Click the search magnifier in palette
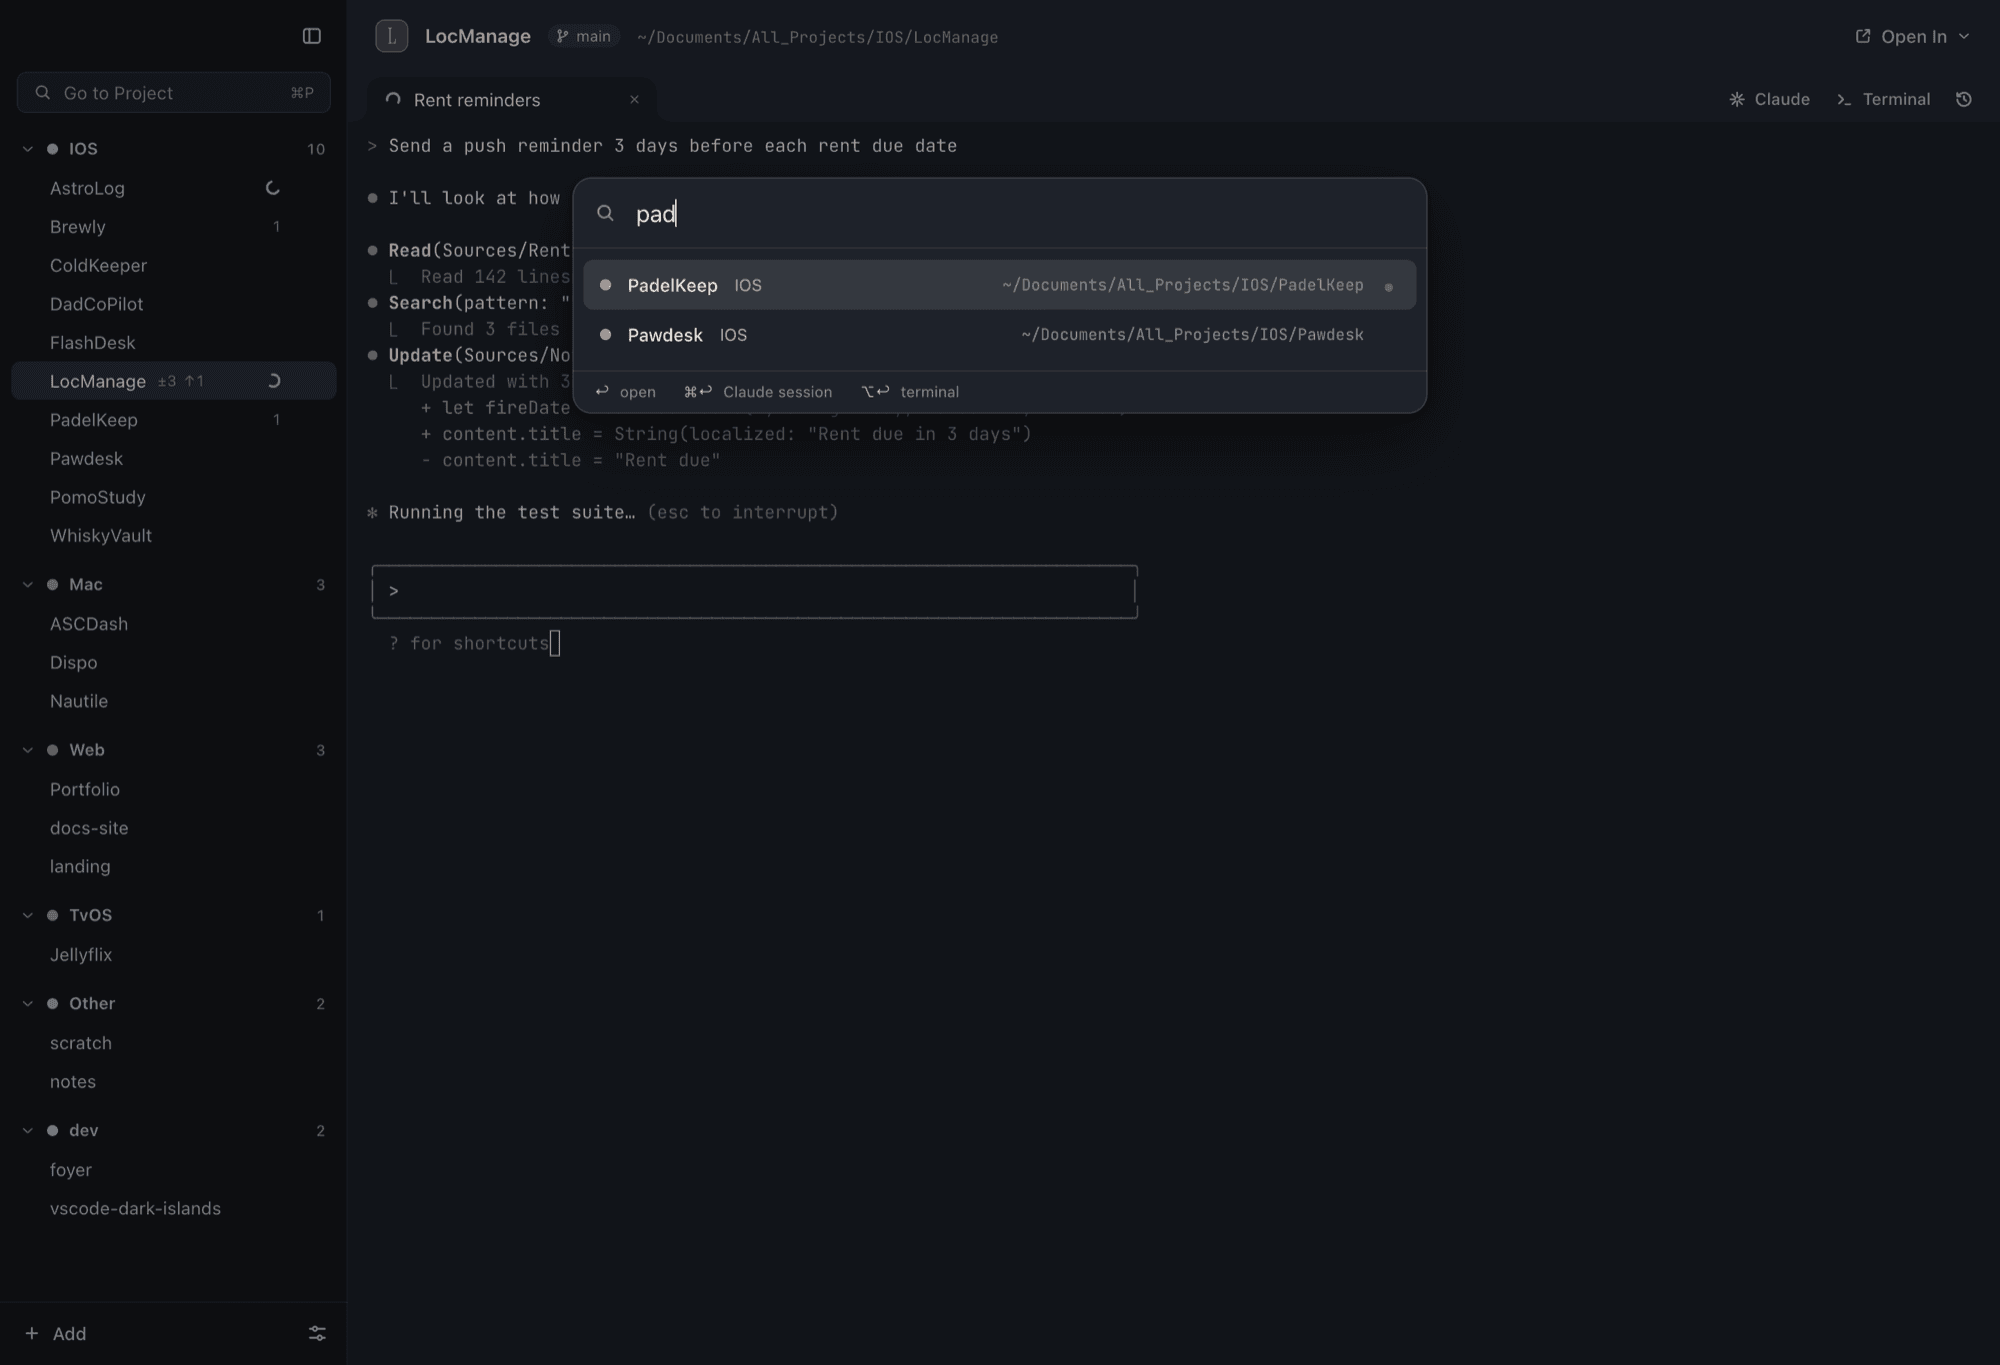2000x1365 pixels. click(x=605, y=213)
